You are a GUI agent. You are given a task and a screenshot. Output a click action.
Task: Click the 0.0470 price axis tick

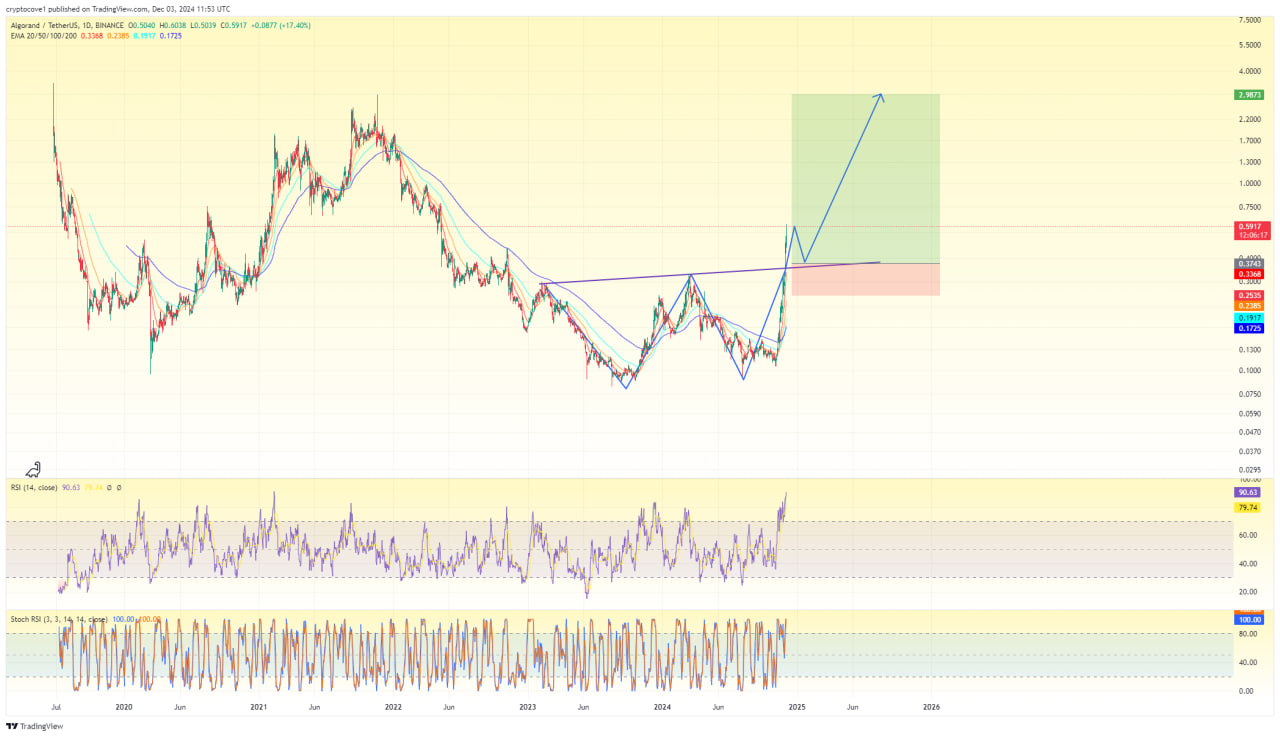[x=1249, y=432]
